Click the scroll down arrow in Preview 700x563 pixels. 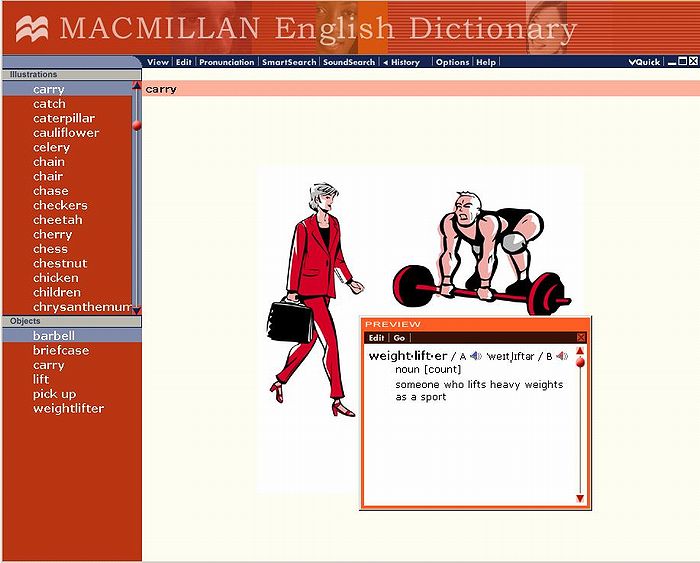tap(579, 498)
